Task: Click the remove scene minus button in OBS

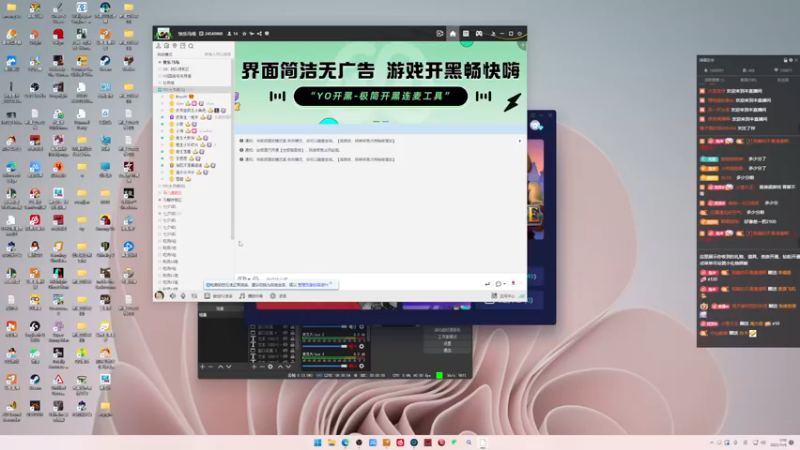Action: coord(210,366)
